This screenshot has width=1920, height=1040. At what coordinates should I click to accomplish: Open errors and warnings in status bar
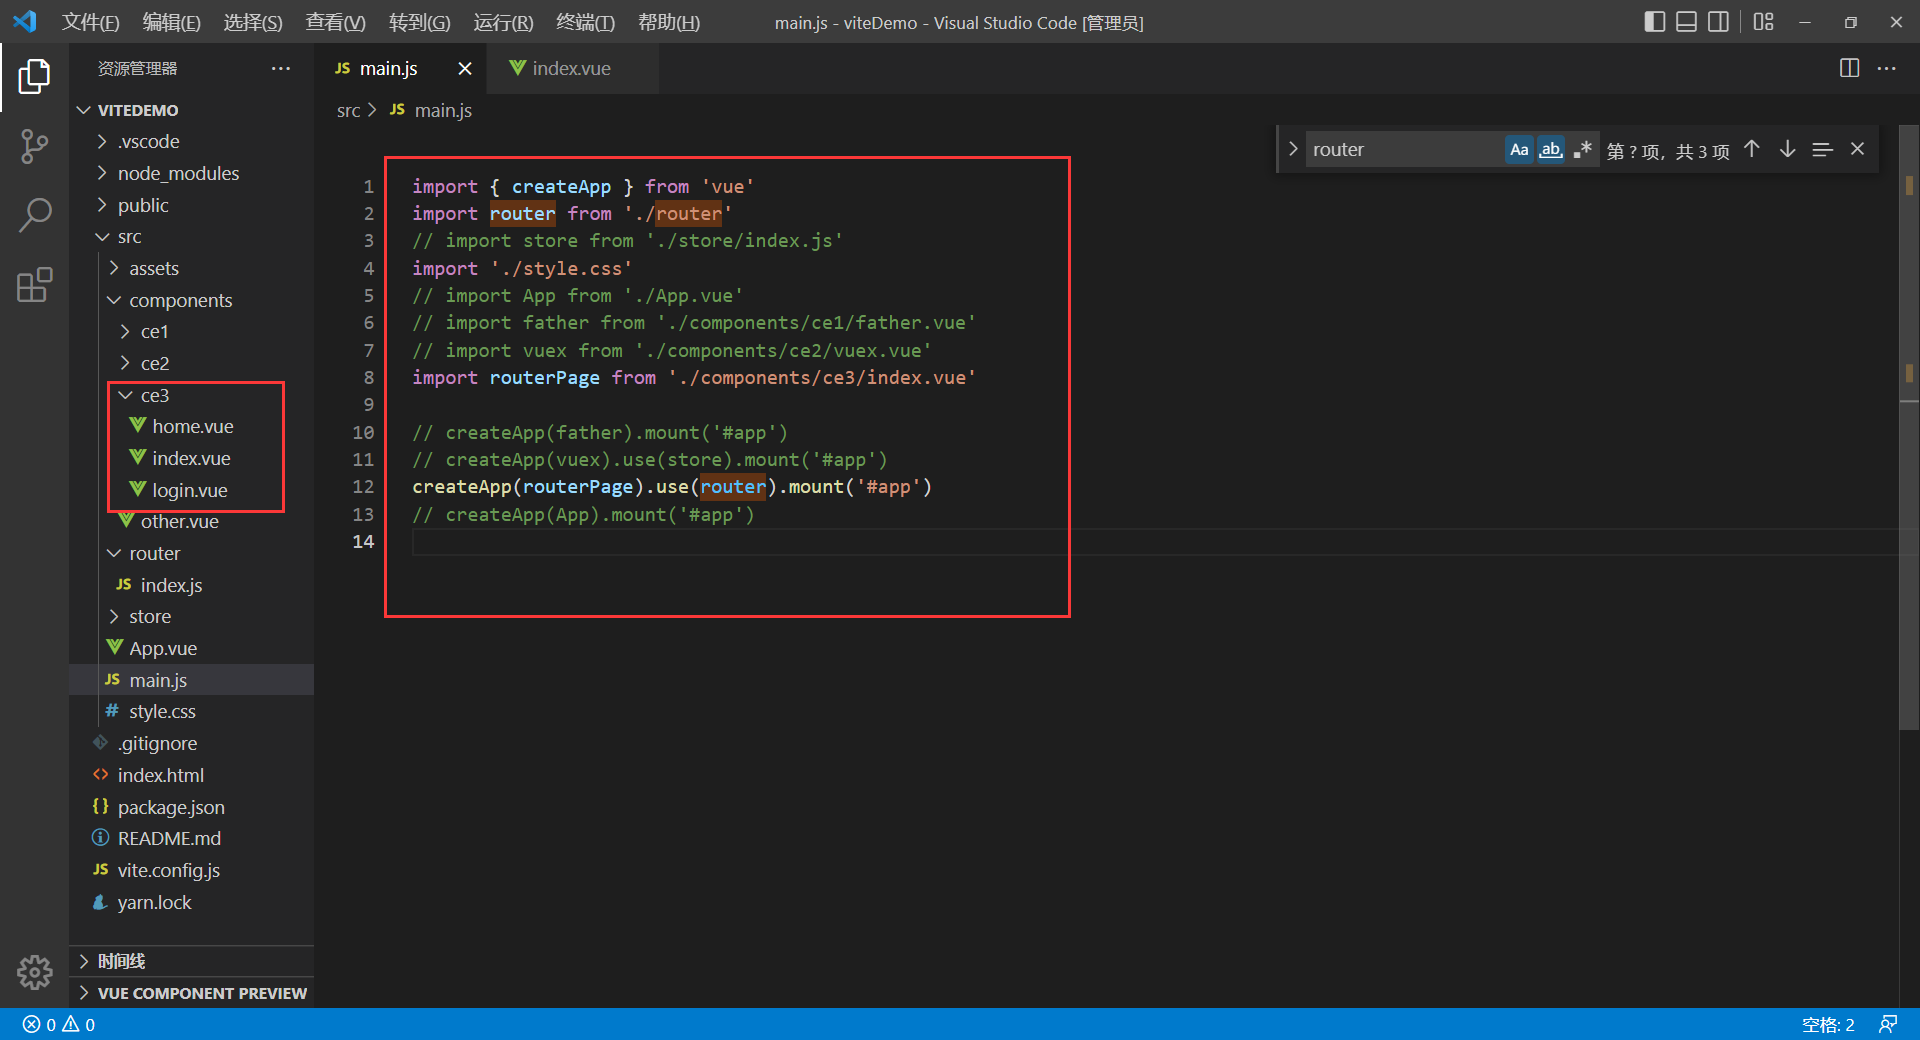pos(59,1024)
